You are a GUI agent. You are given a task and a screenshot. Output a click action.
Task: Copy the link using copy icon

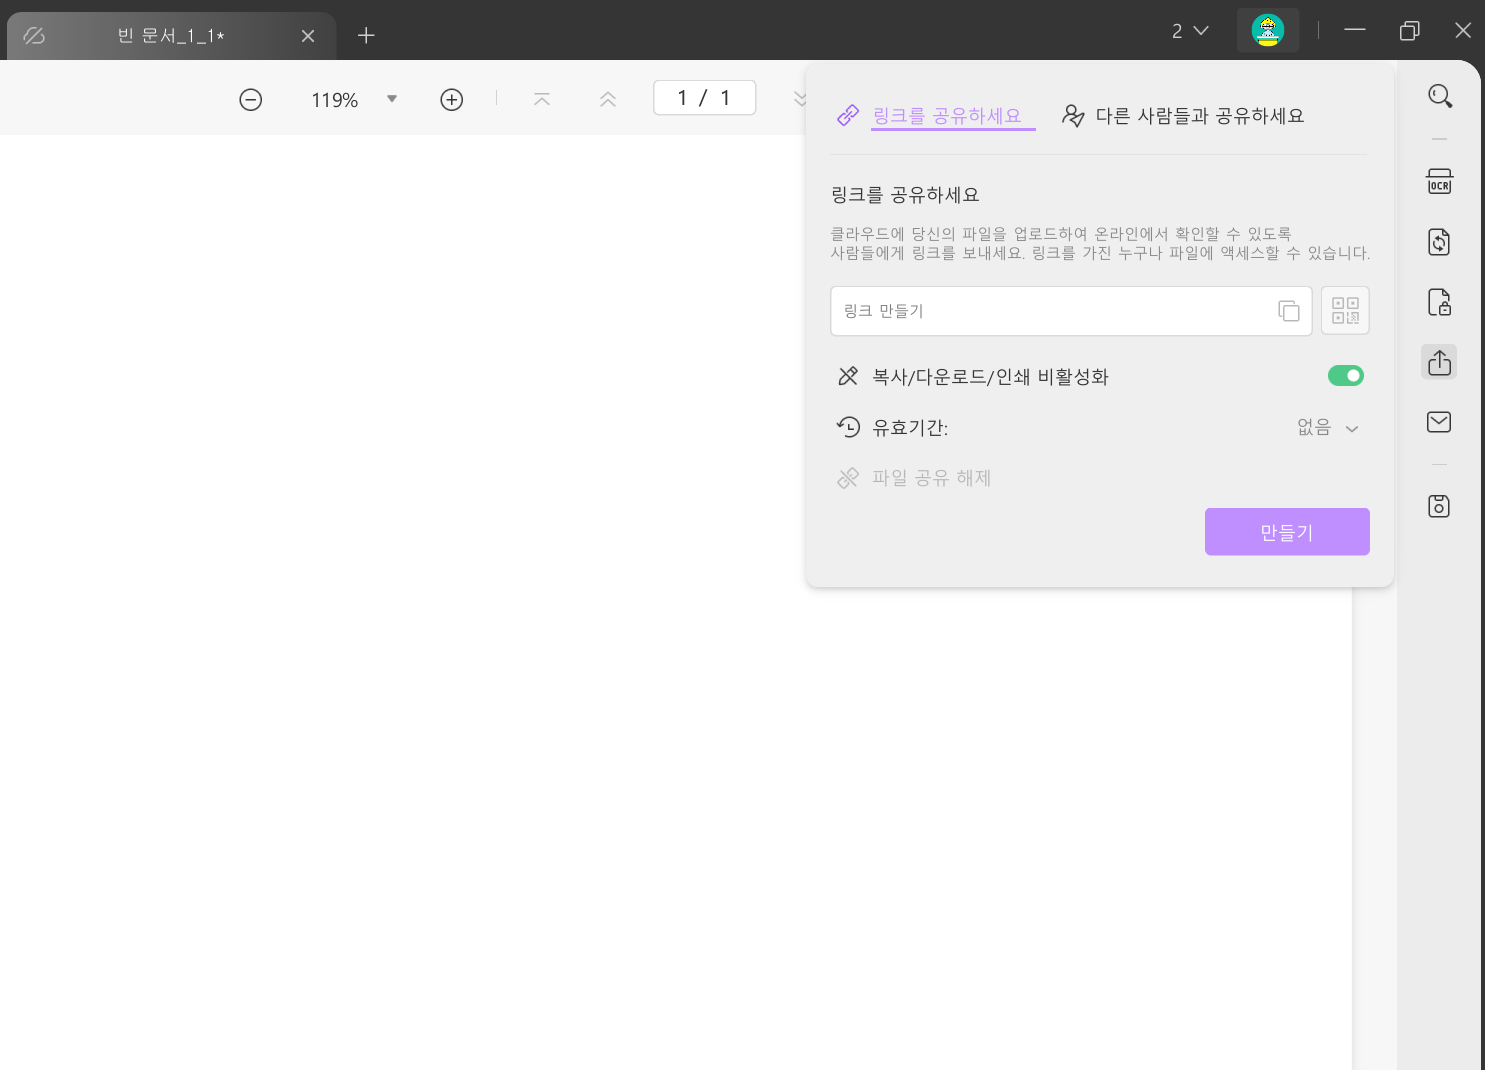pyautogui.click(x=1289, y=311)
